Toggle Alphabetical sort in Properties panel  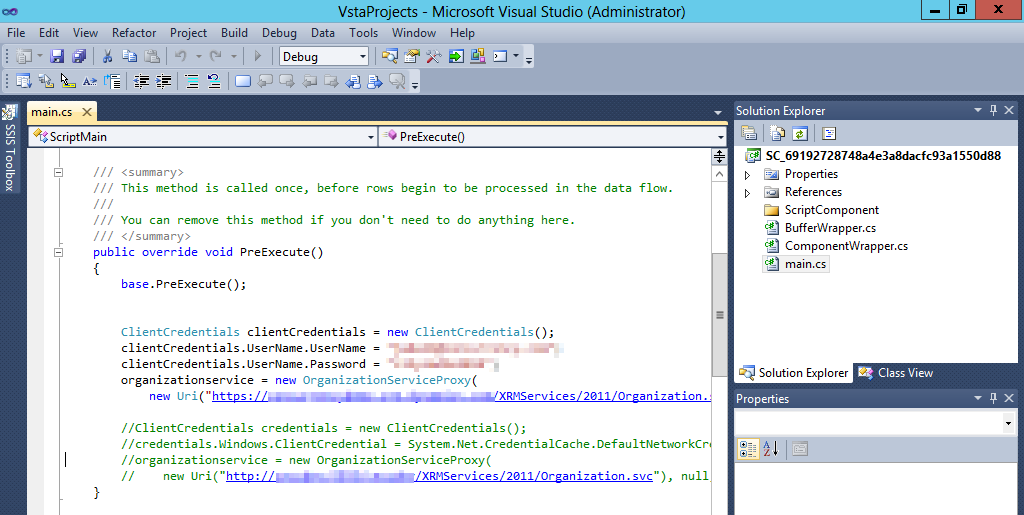click(x=770, y=449)
